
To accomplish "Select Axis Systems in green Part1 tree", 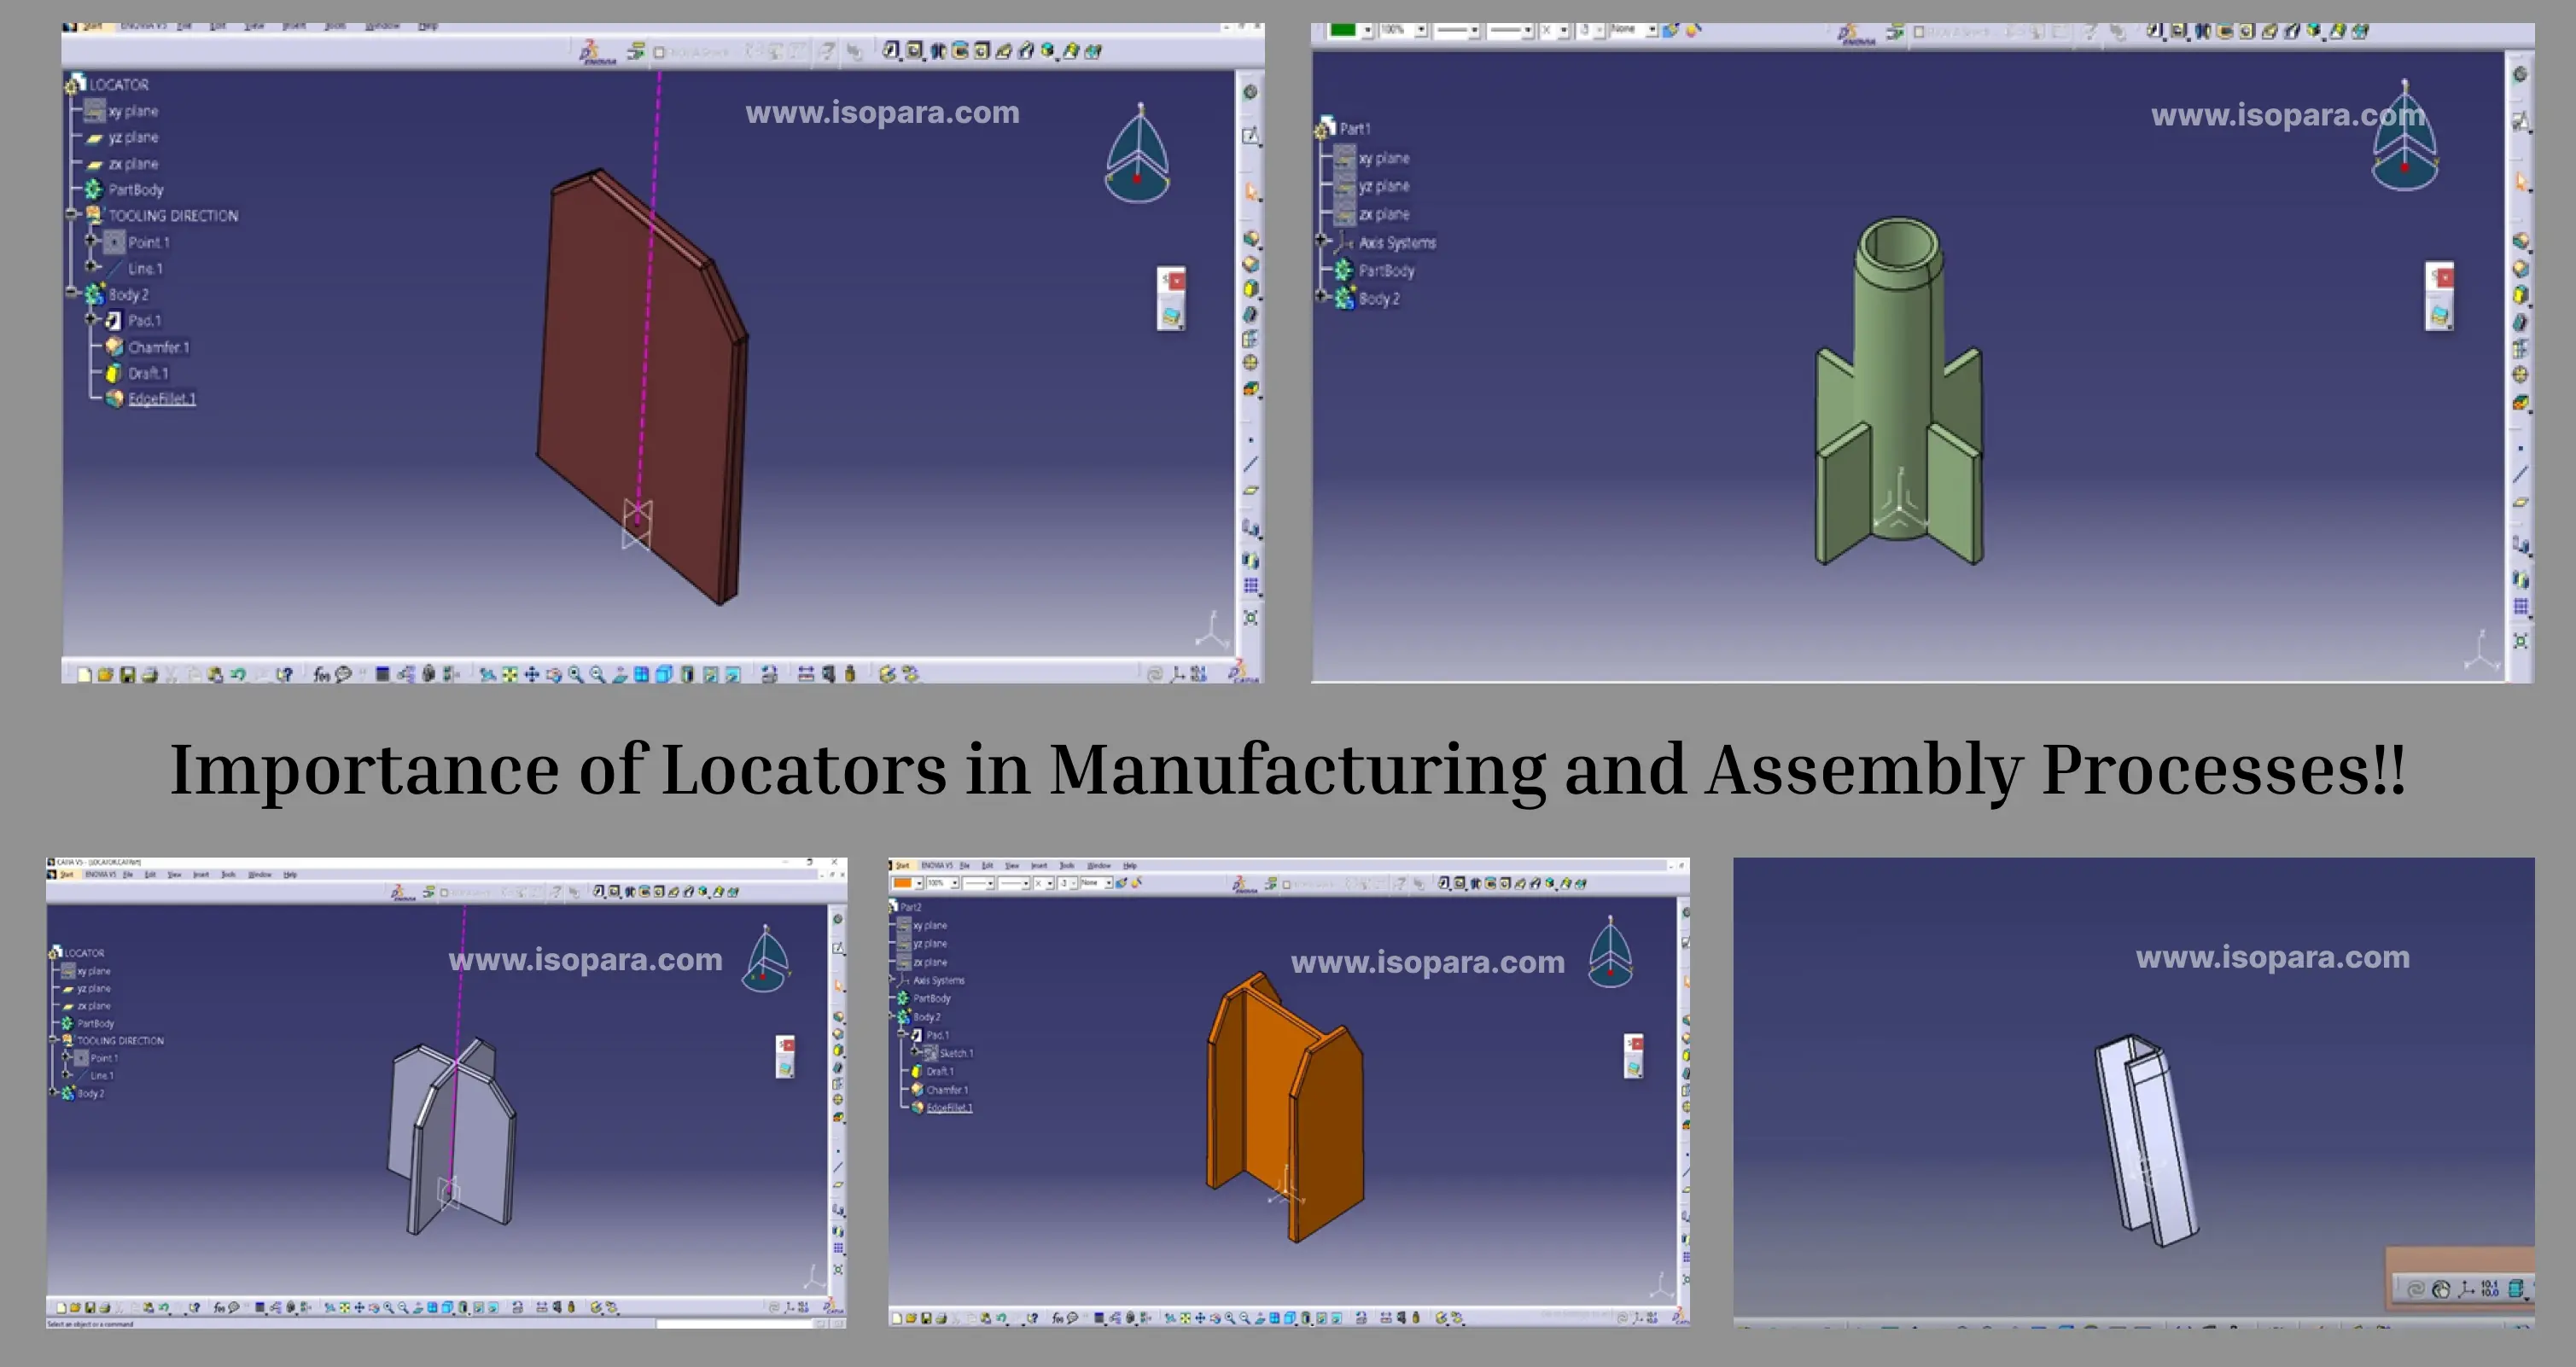I will coord(1396,243).
